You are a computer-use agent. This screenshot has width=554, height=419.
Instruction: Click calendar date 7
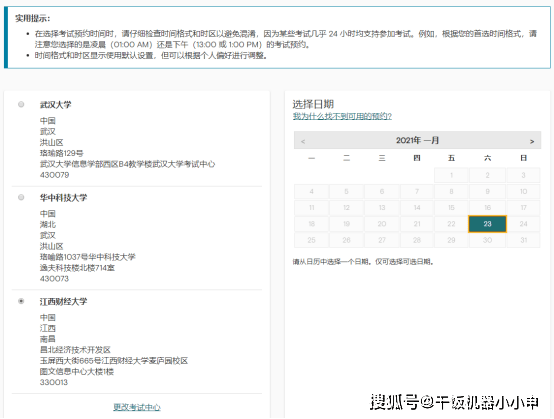point(417,191)
